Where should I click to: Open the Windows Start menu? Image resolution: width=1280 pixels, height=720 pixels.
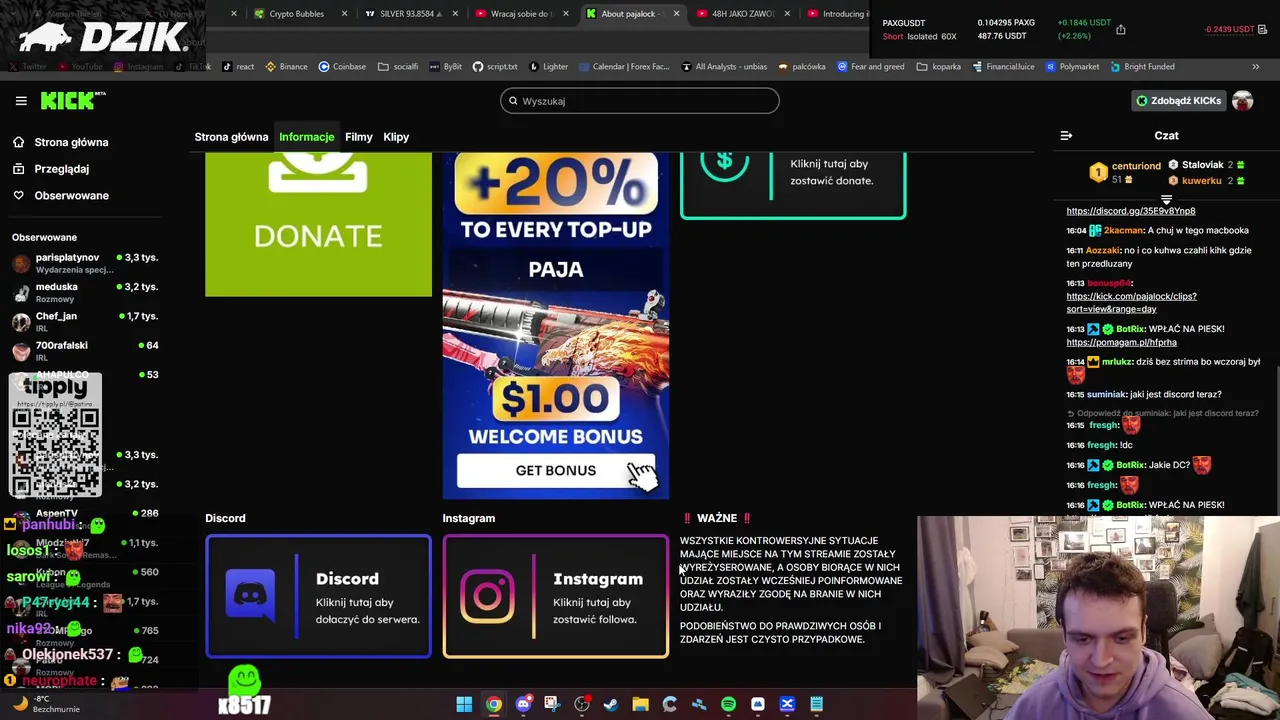[464, 704]
